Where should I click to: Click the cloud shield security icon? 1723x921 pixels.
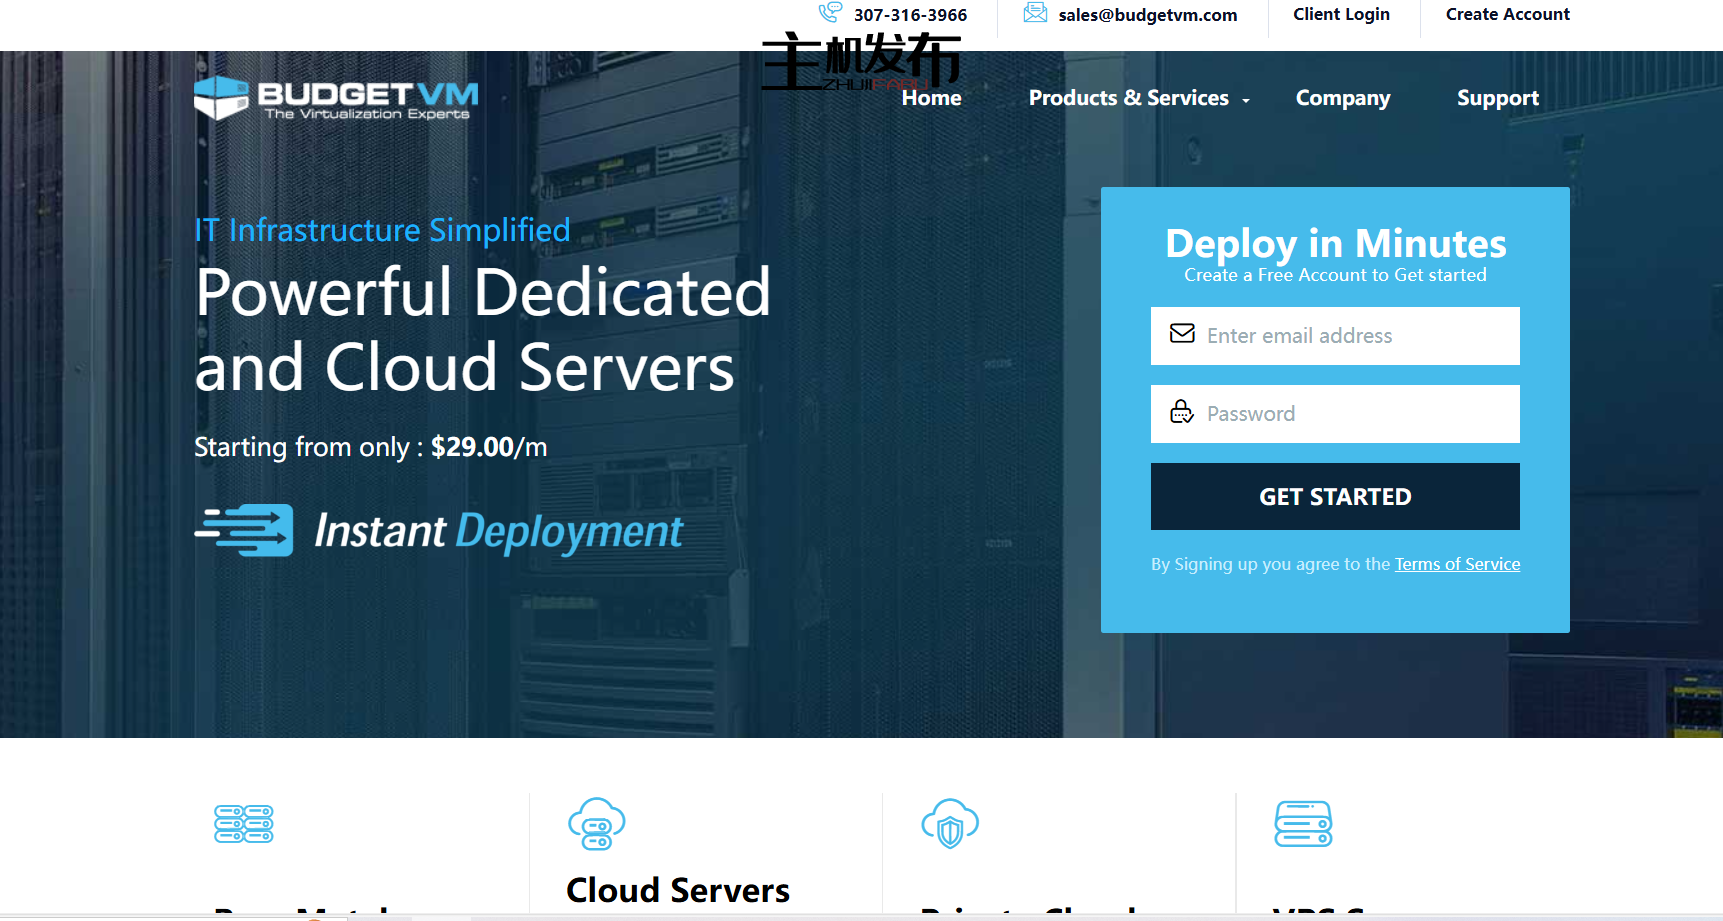point(949,824)
